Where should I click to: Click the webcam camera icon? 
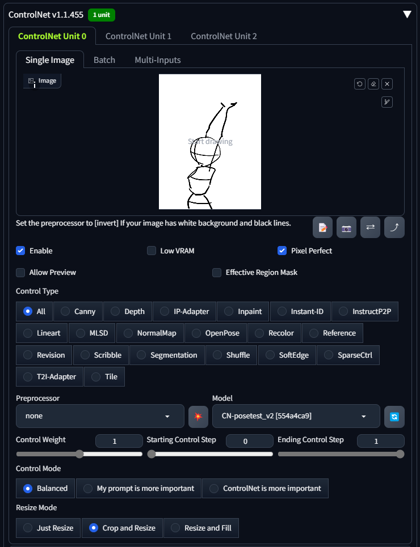coord(346,228)
